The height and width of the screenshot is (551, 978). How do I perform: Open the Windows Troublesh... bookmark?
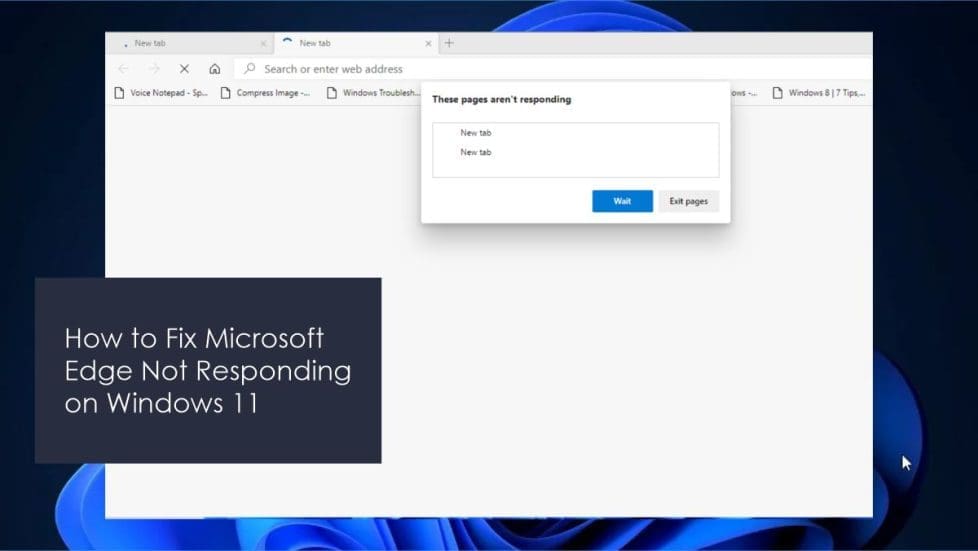tap(374, 93)
